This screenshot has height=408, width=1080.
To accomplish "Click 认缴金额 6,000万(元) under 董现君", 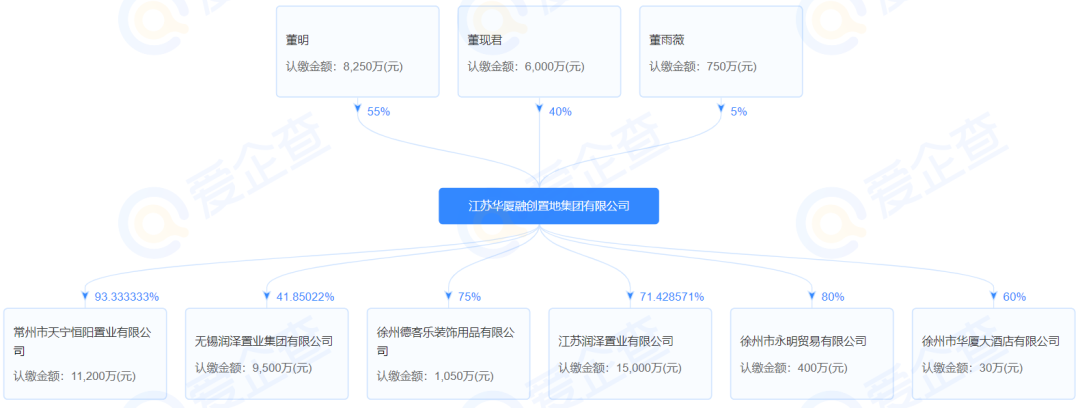I will click(526, 67).
